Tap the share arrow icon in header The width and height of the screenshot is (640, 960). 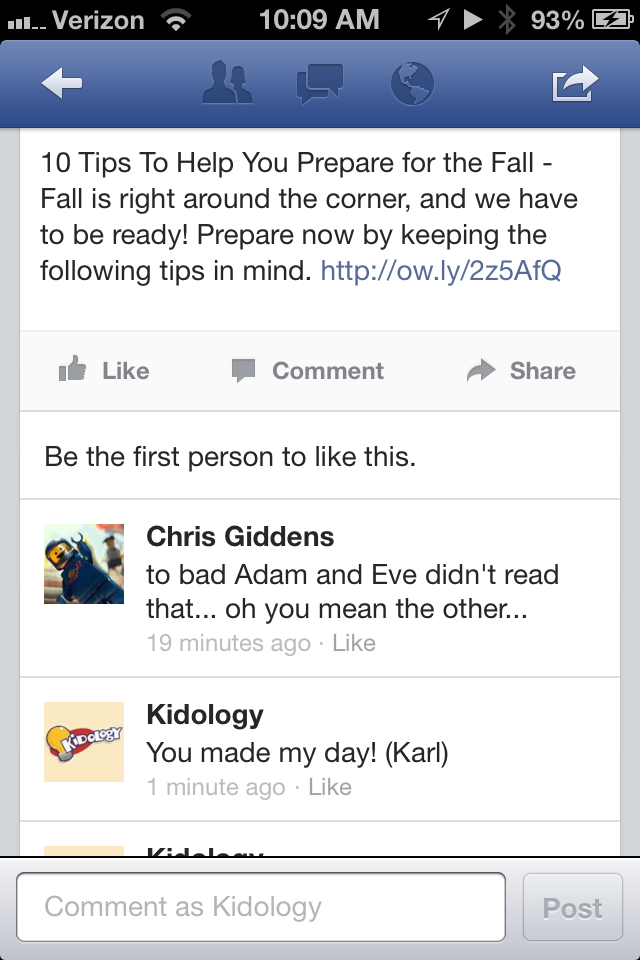tap(575, 84)
